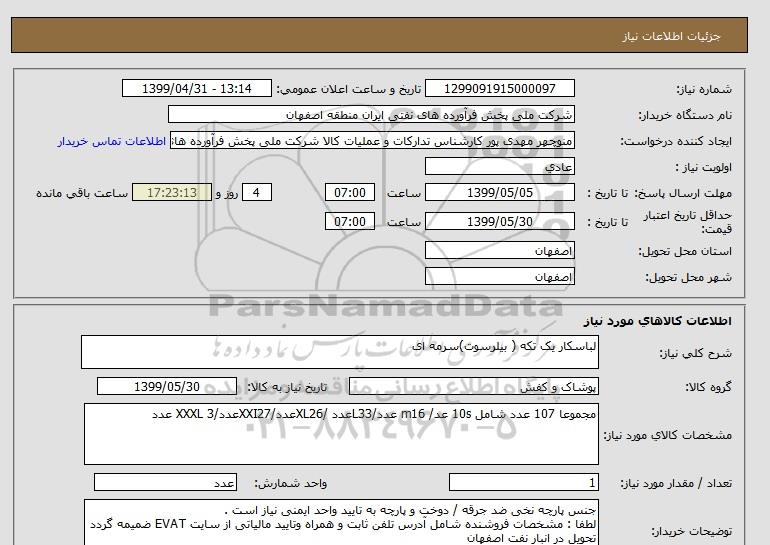
Task: Select the goods specifications text area
Action: coord(341,434)
